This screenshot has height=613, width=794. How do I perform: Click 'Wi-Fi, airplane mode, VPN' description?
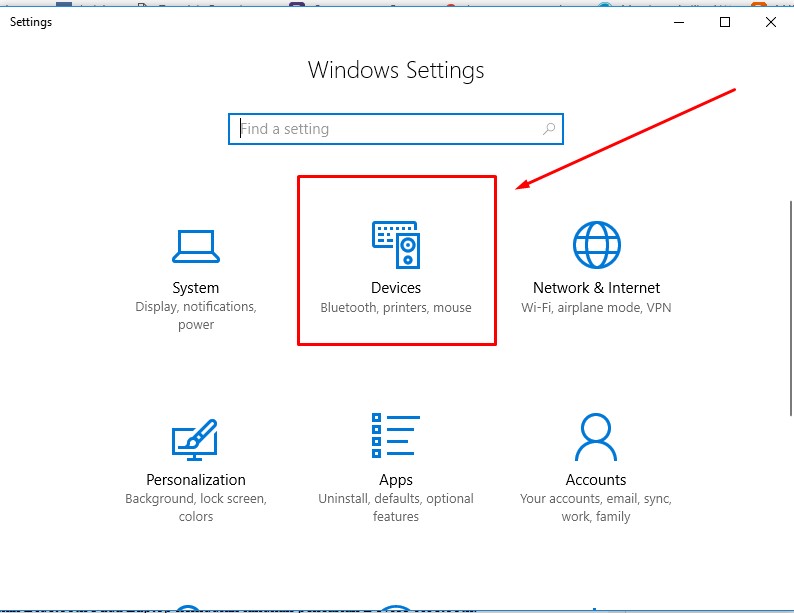[596, 307]
